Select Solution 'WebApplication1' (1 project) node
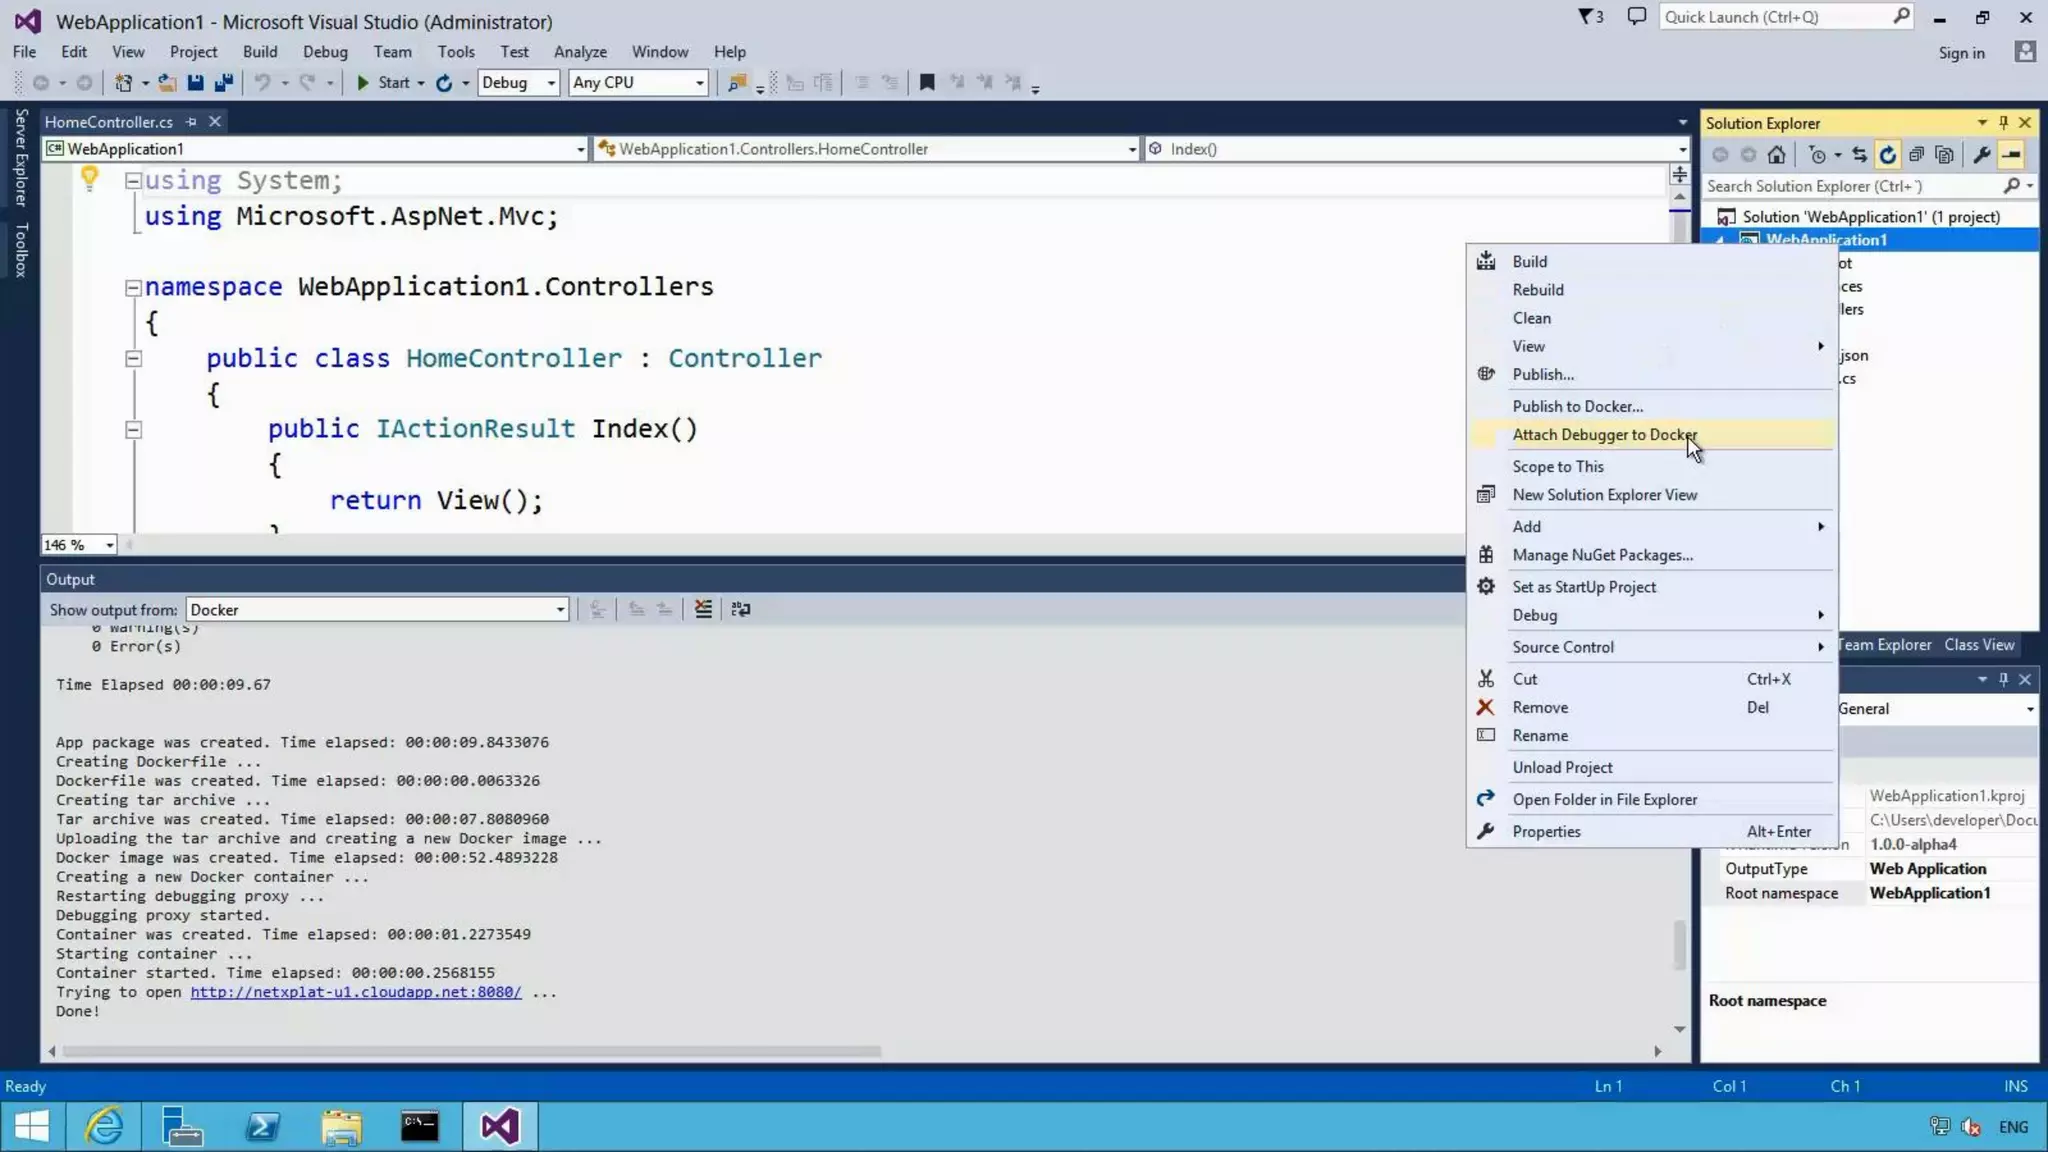 (x=1870, y=217)
